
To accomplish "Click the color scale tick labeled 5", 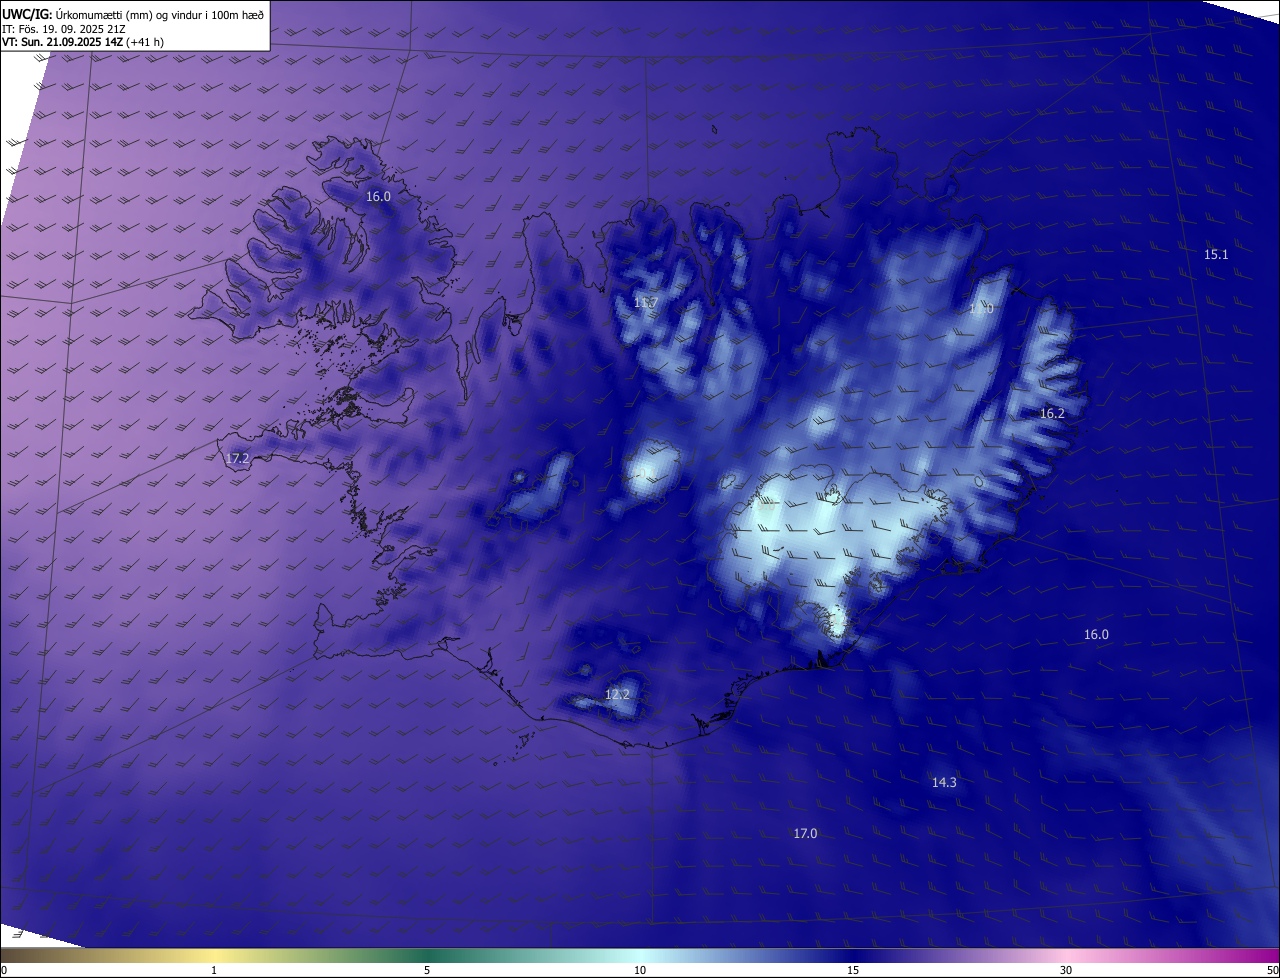I will tap(427, 970).
